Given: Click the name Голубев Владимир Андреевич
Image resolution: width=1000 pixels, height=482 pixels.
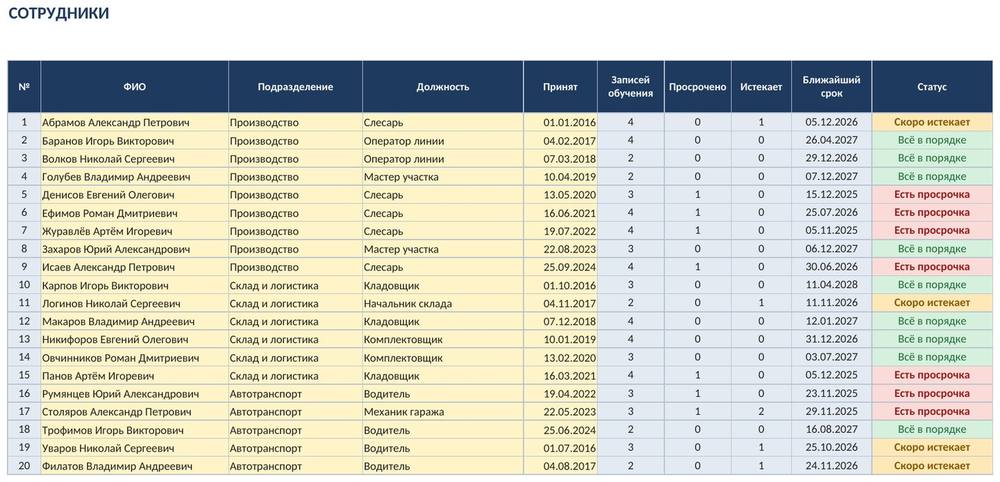Looking at the screenshot, I should click(117, 177).
